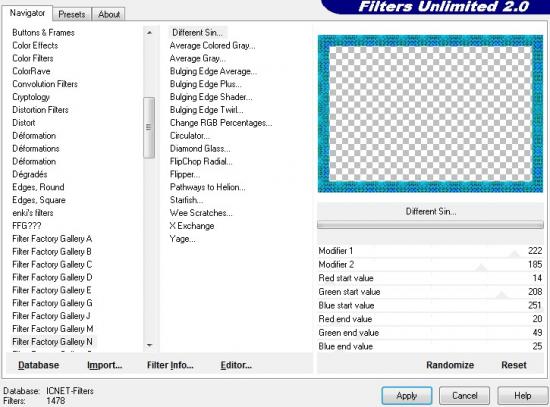This screenshot has height=407, width=550.
Task: Click the filter preview thumbnail
Action: click(430, 114)
